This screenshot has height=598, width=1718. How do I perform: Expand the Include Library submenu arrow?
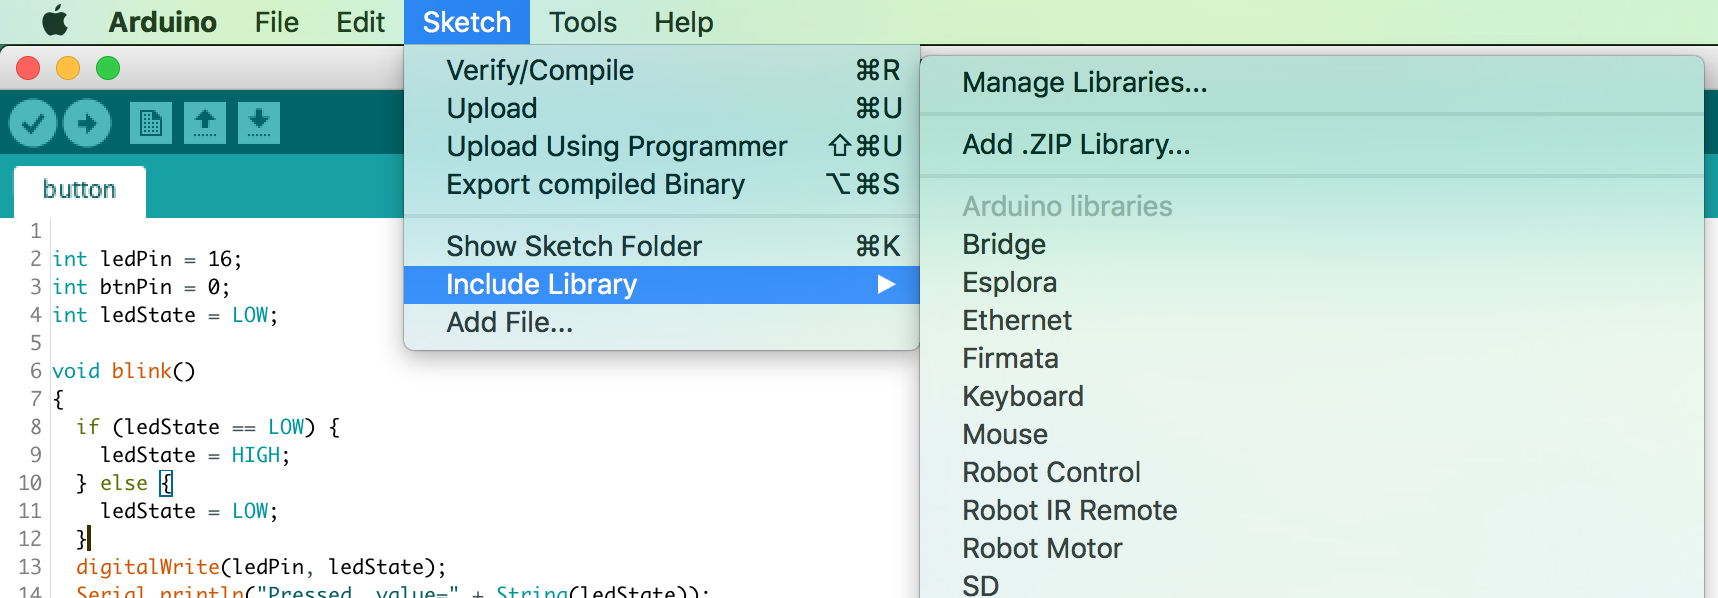click(x=886, y=285)
